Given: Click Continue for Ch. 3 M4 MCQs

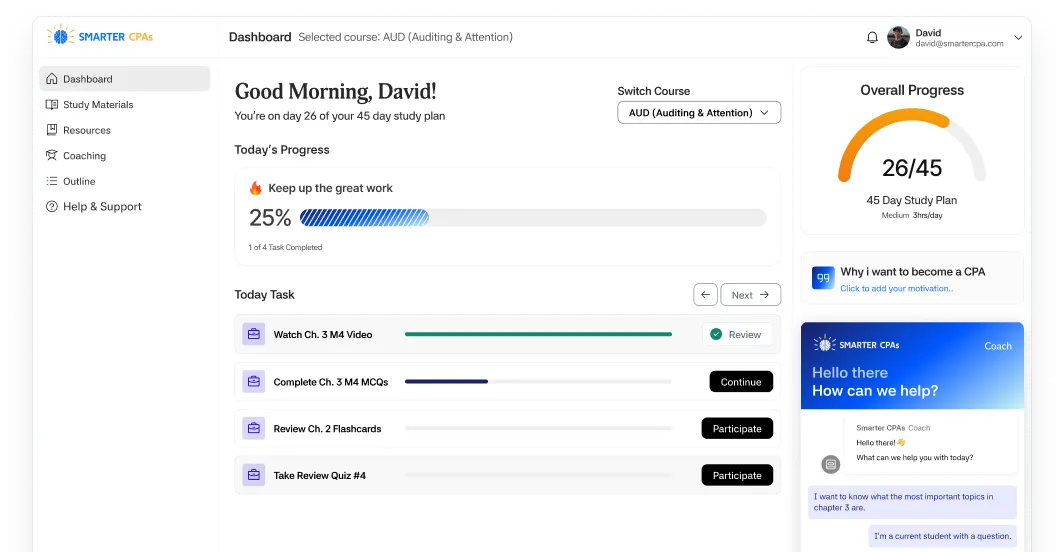Looking at the screenshot, I should coord(741,382).
